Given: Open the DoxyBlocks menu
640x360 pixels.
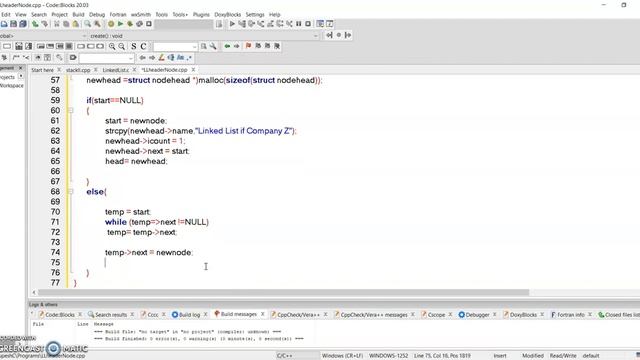Looking at the screenshot, I should tap(227, 14).
